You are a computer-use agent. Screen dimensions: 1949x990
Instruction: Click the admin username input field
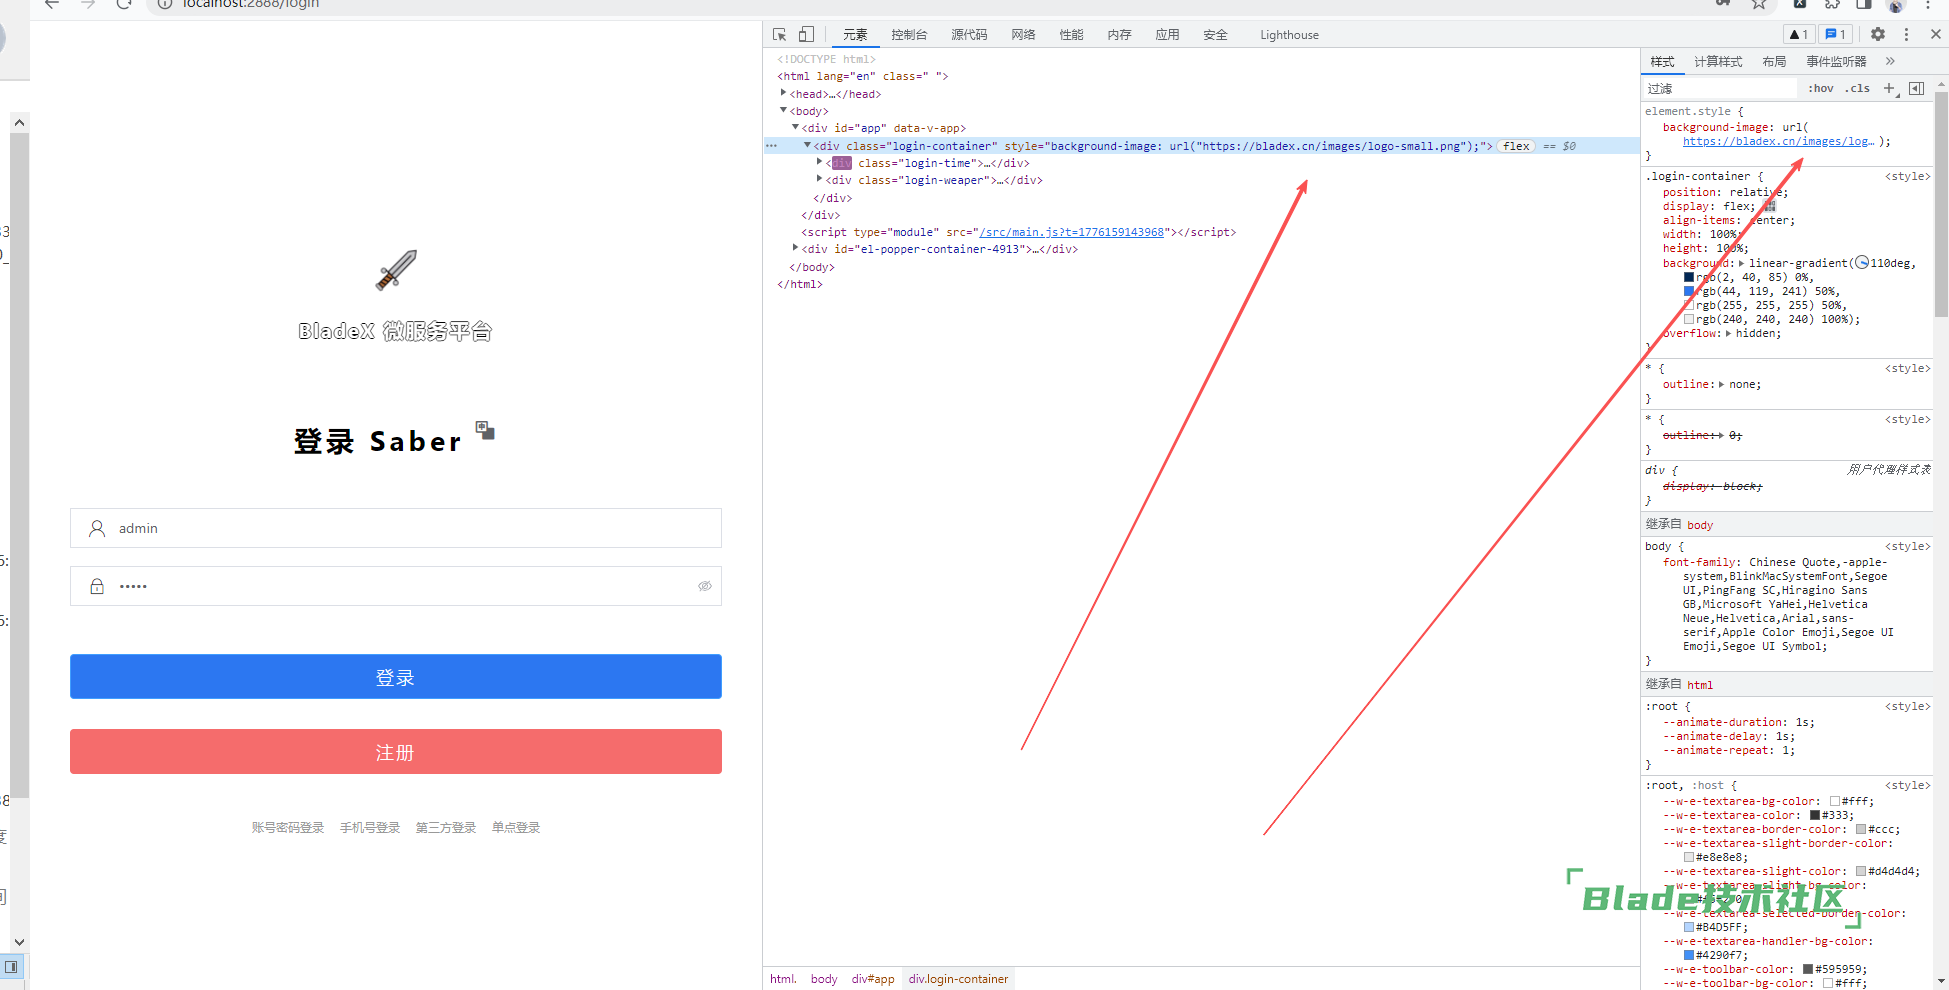tap(410, 528)
